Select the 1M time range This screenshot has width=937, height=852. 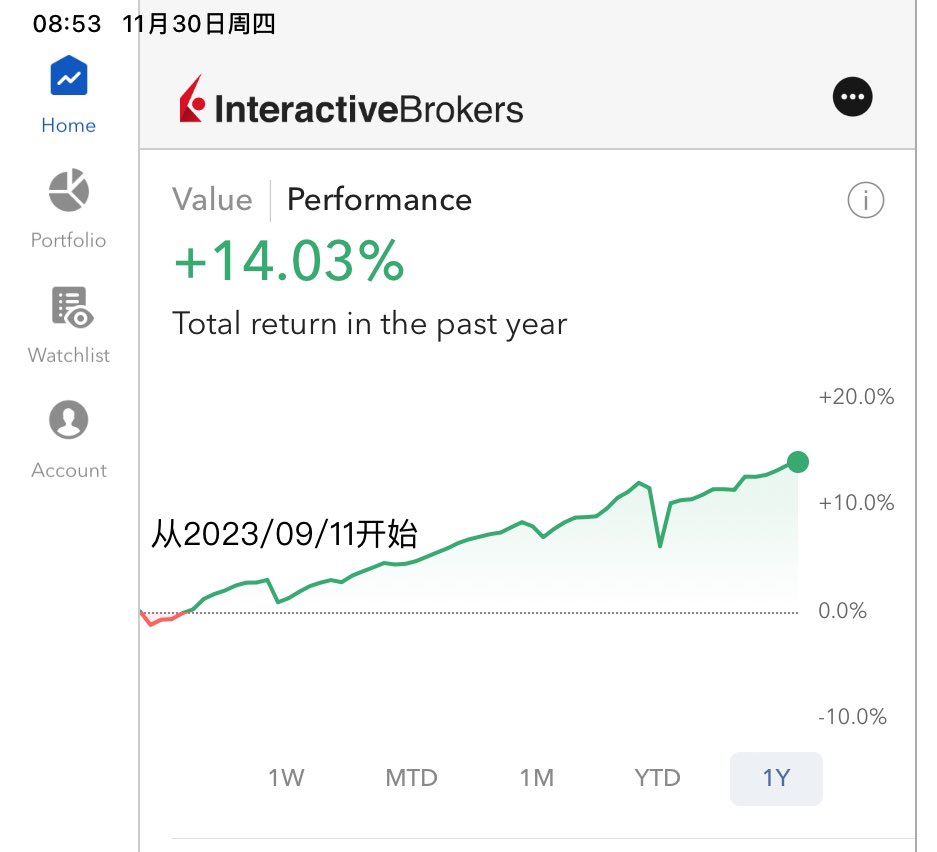(537, 778)
